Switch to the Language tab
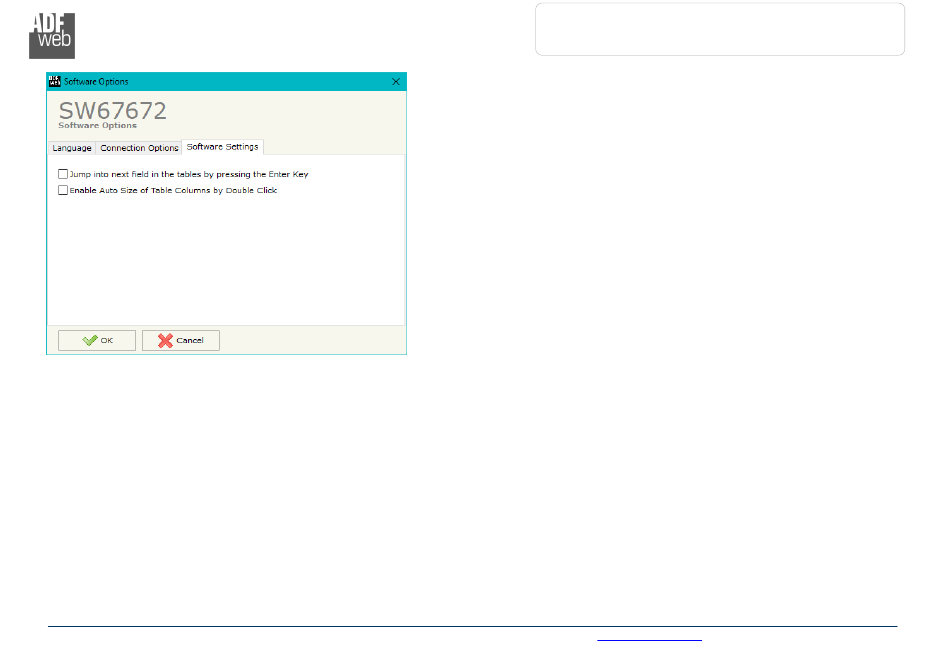 click(x=72, y=148)
